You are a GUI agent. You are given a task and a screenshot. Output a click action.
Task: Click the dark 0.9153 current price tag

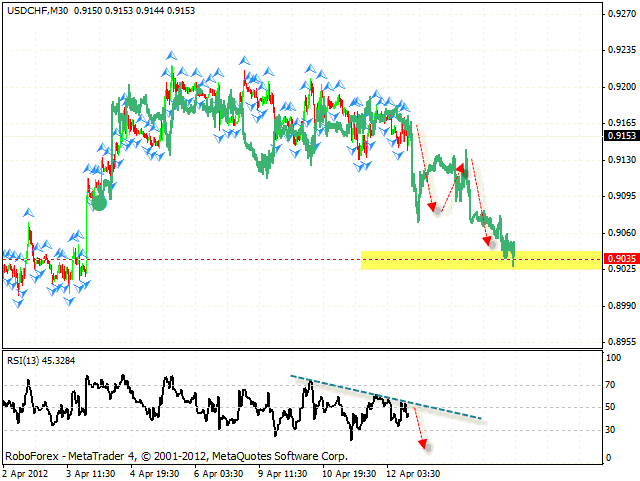point(619,136)
